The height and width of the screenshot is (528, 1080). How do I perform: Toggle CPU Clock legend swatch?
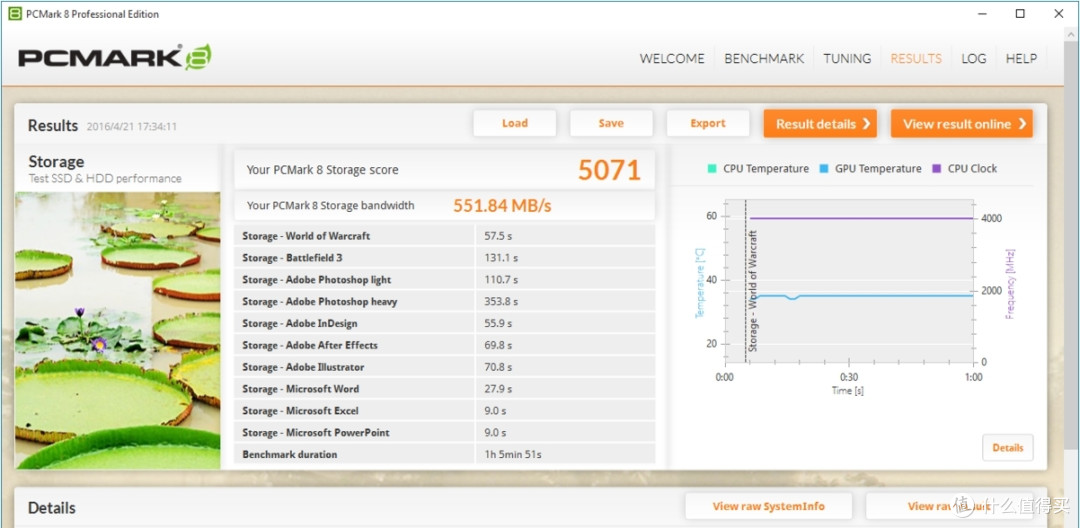coord(937,169)
